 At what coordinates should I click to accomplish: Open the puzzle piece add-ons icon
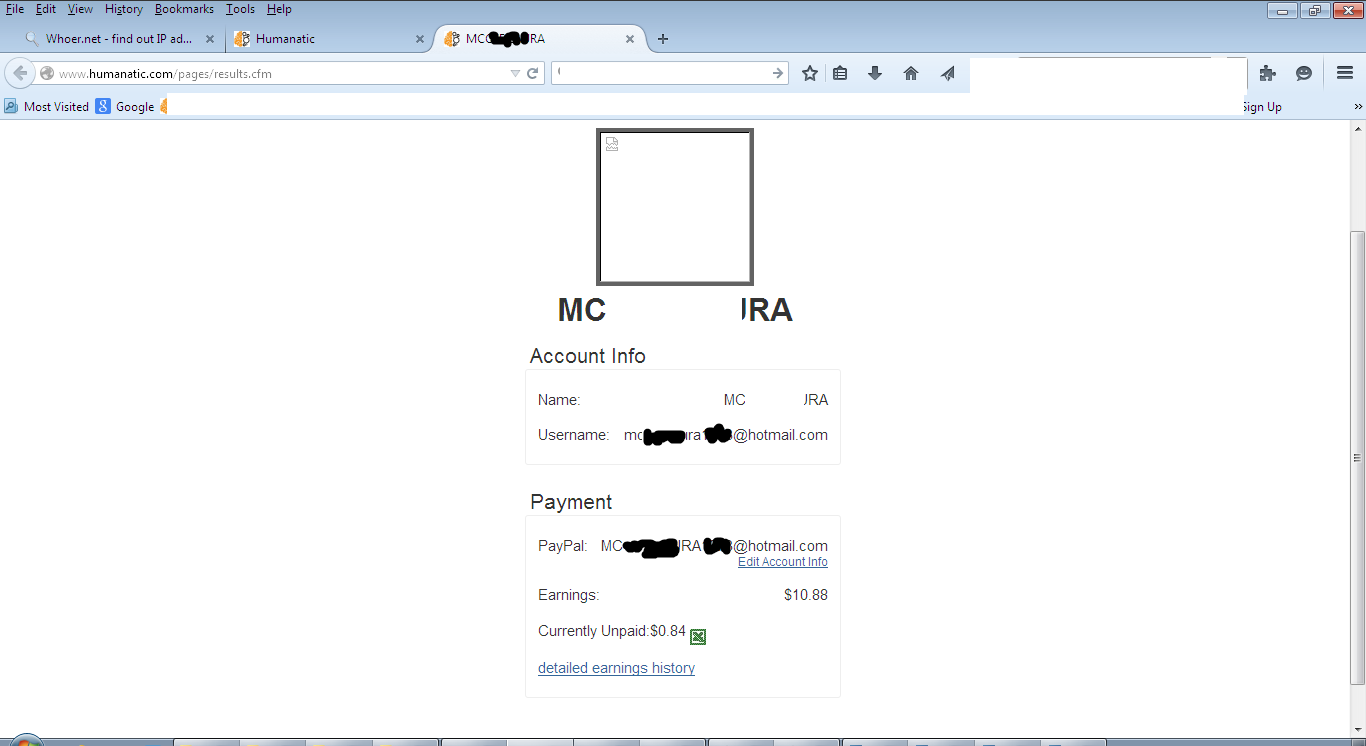click(x=1268, y=73)
